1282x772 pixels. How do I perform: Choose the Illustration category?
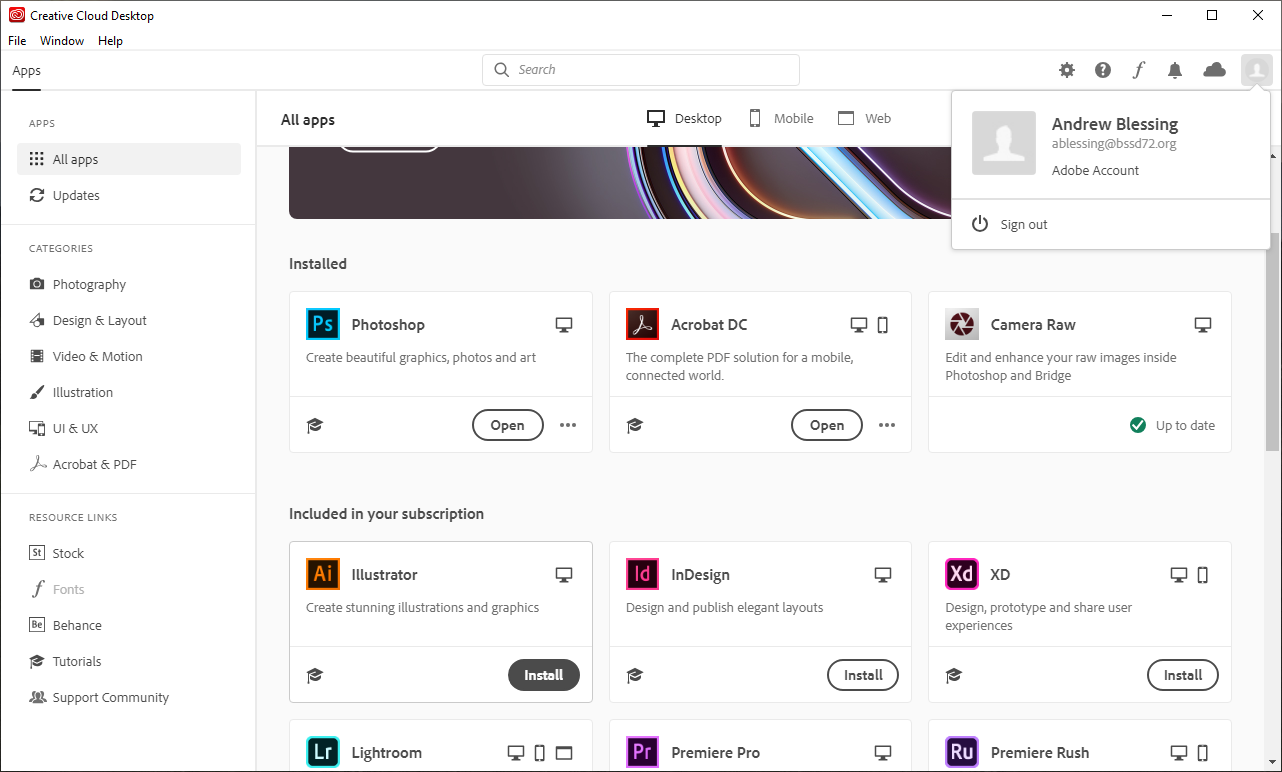coord(129,392)
